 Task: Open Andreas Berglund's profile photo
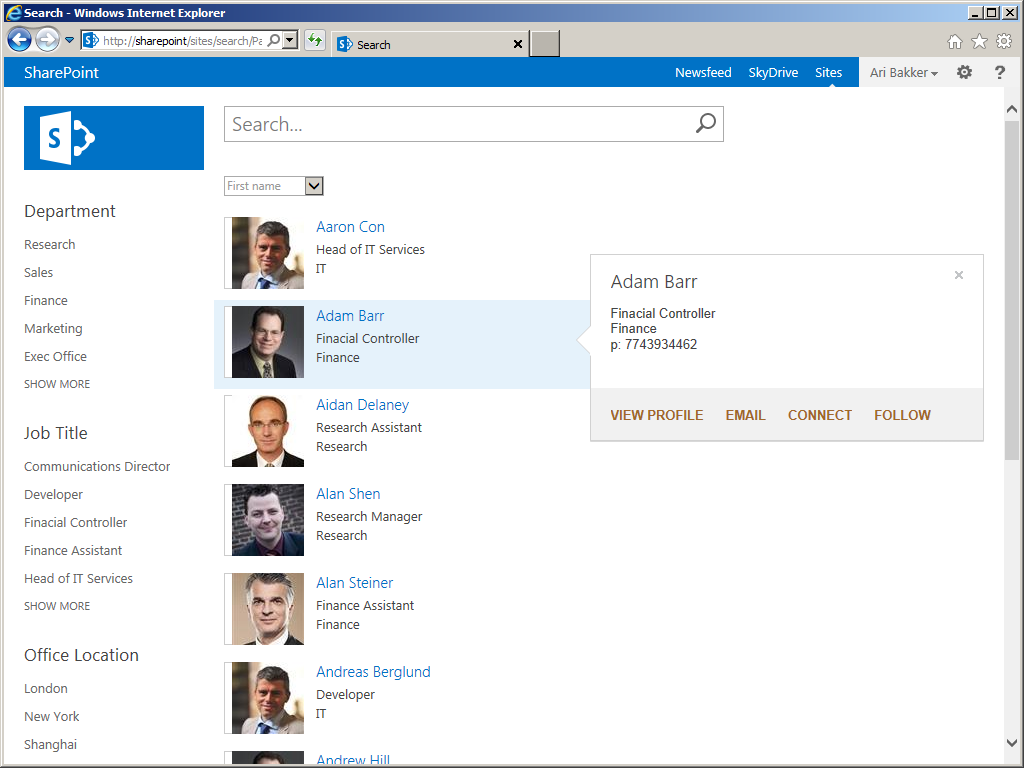click(x=268, y=697)
